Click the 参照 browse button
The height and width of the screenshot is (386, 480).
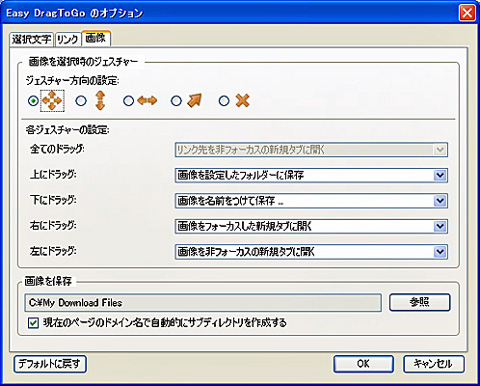(x=420, y=302)
